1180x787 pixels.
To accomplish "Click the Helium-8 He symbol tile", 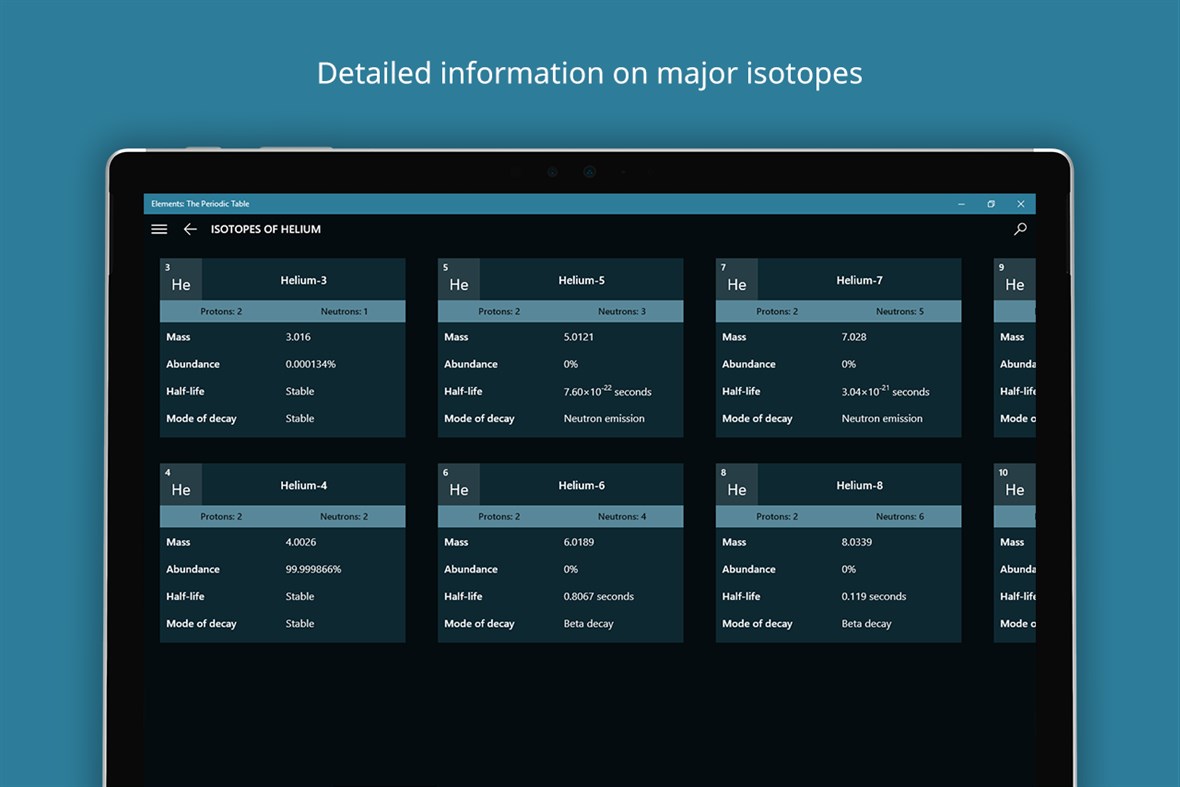I will [737, 485].
